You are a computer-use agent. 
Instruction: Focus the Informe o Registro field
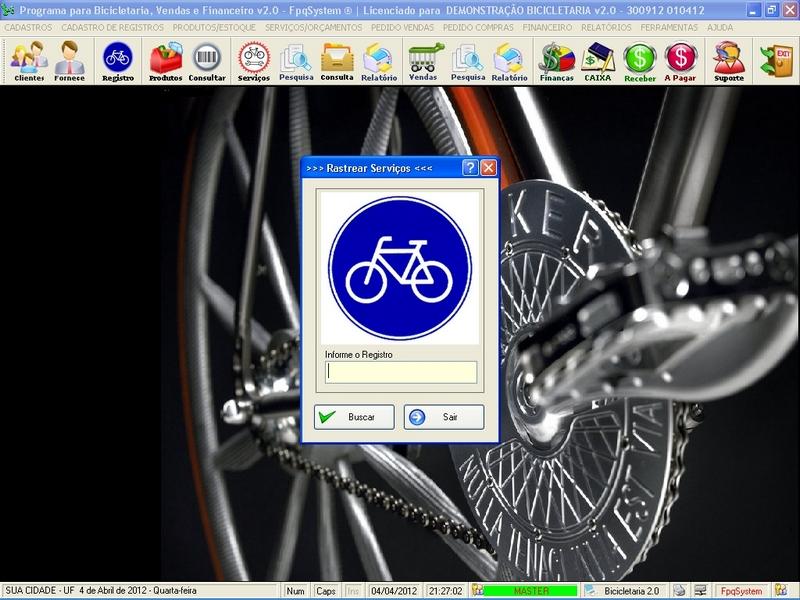click(x=401, y=372)
